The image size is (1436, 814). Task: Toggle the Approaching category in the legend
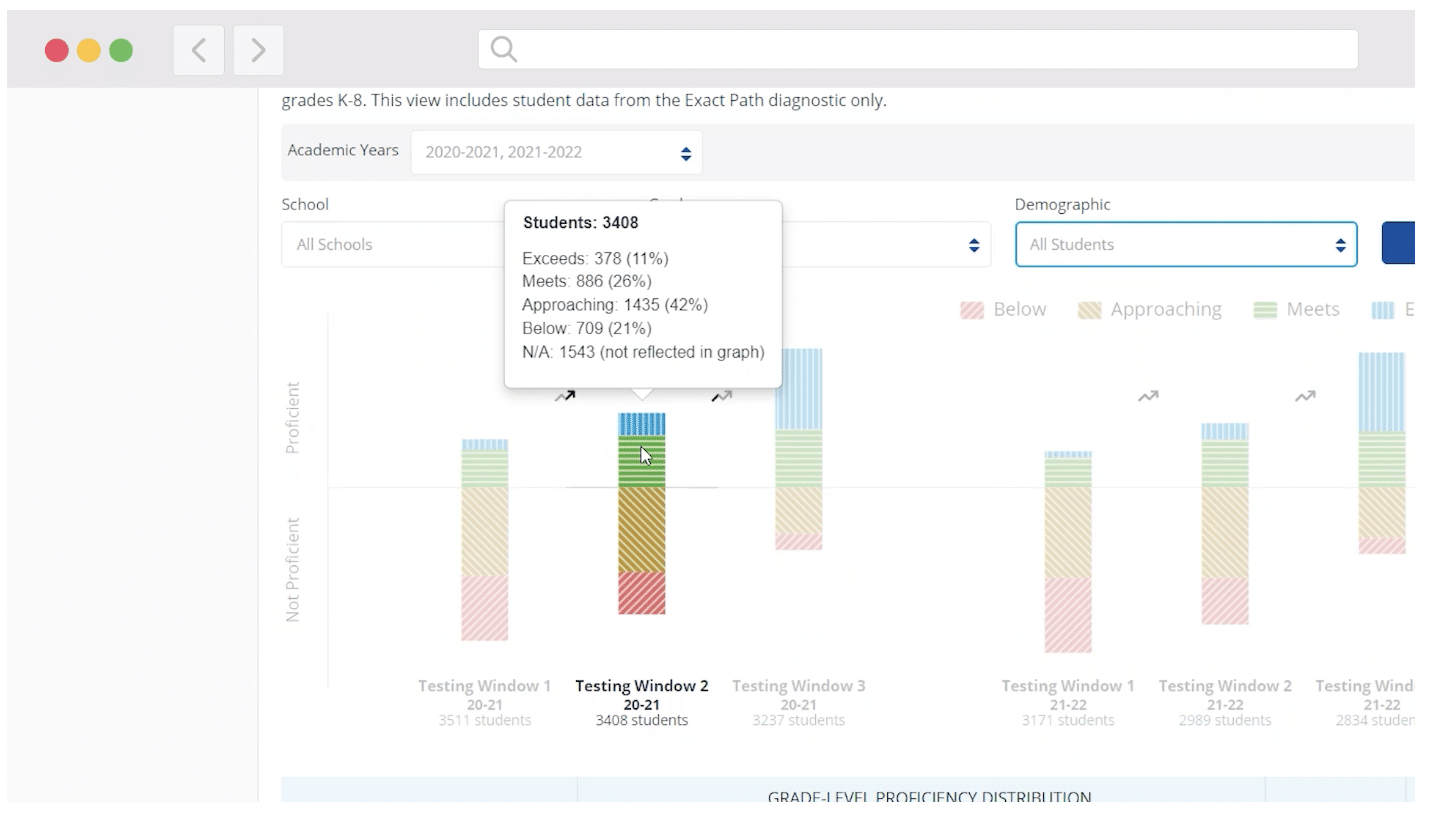pos(1150,309)
